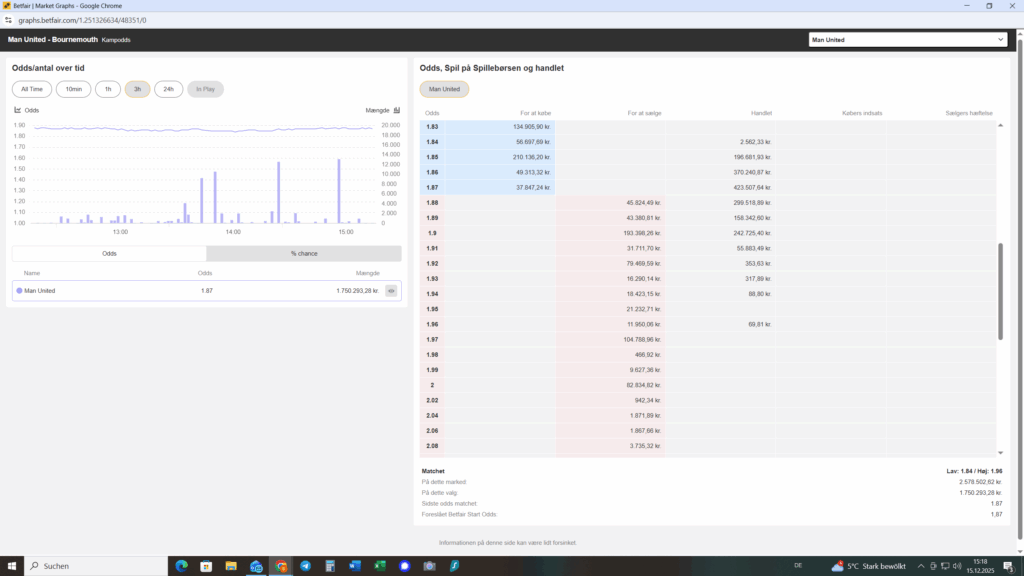Screen dimensions: 1024x576
Task: Open the Man United selection dropdown
Action: (908, 40)
